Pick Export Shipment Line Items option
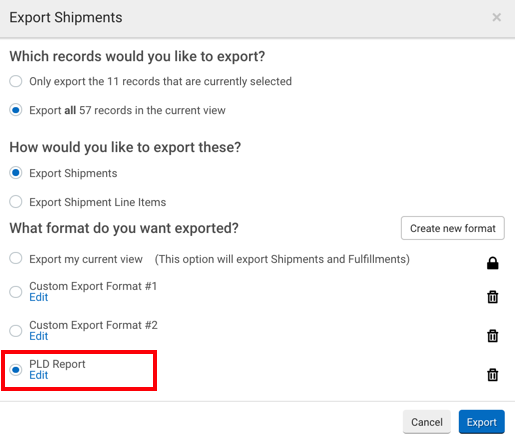Viewport: 515px width, 440px height. 16,202
